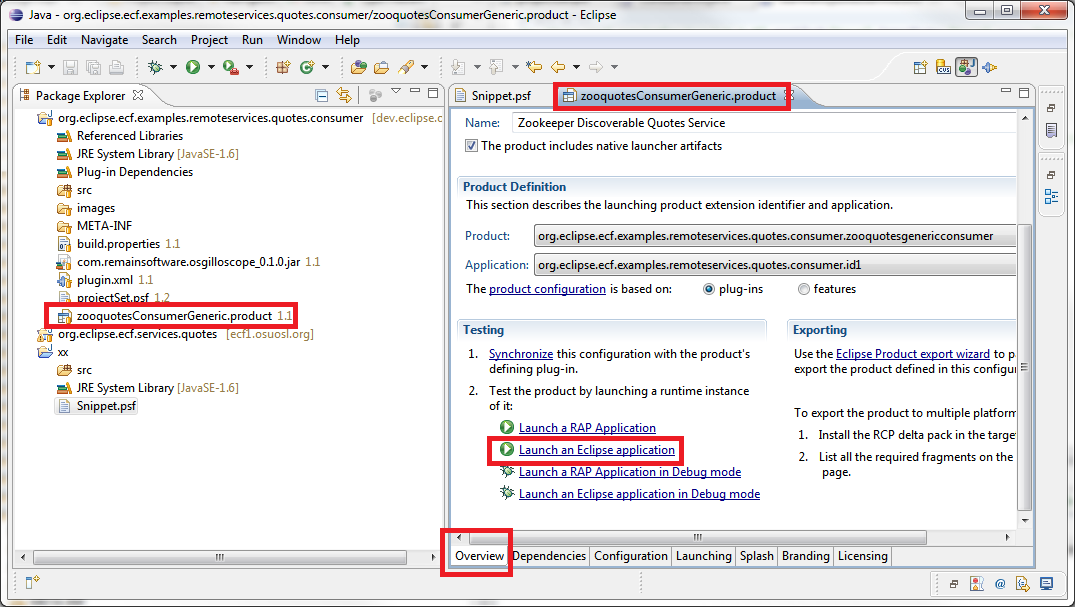Click the Open Task folder icon

point(381,67)
